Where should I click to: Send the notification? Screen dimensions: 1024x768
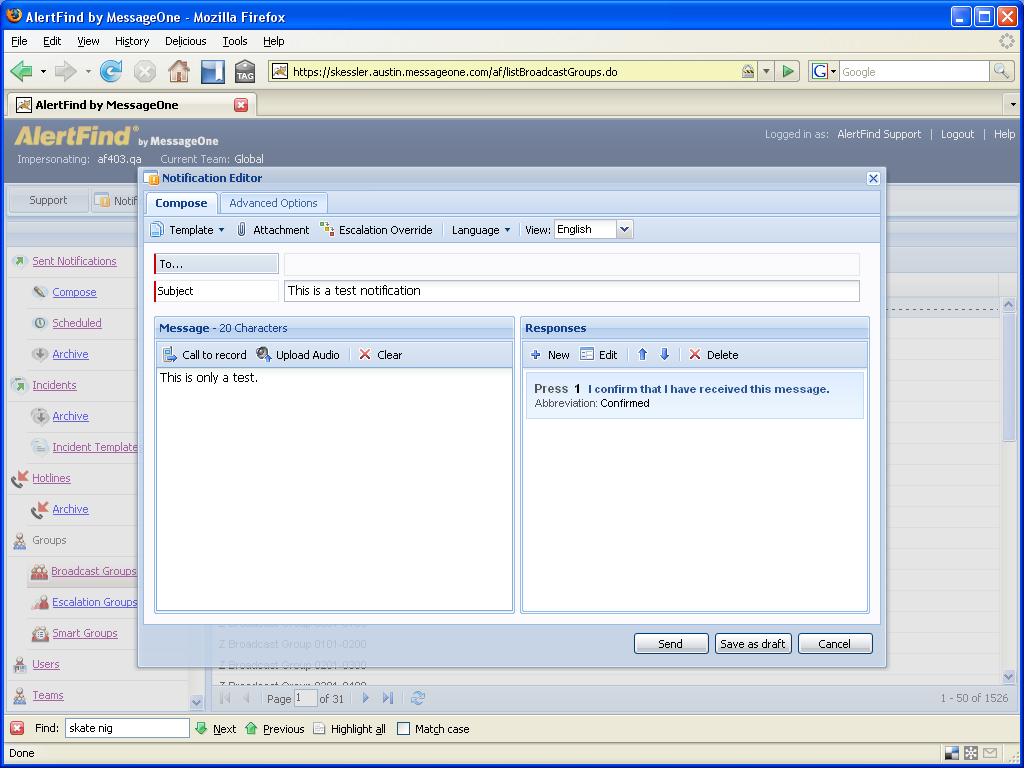(x=671, y=643)
